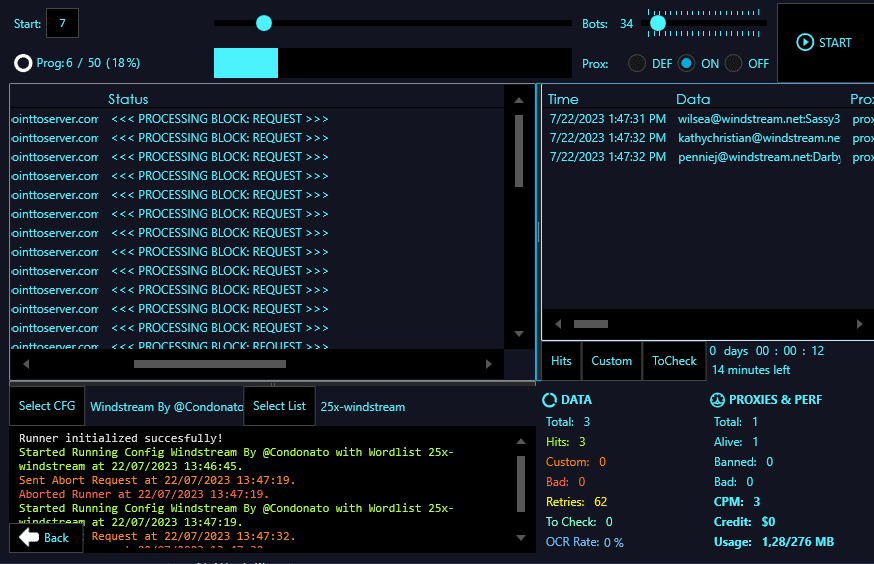Screen dimensions: 874x564
Task: Open the ToCheck tab
Action: (x=674, y=361)
